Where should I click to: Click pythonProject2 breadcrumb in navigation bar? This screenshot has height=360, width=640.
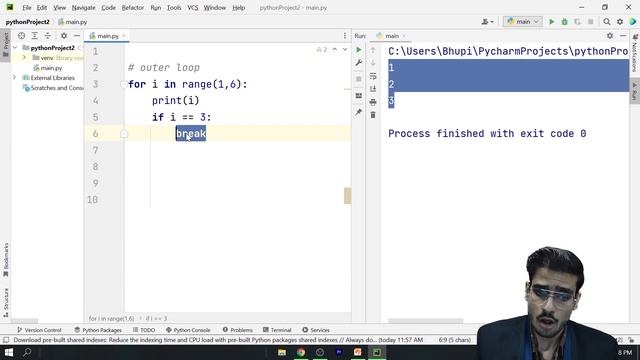(x=27, y=22)
